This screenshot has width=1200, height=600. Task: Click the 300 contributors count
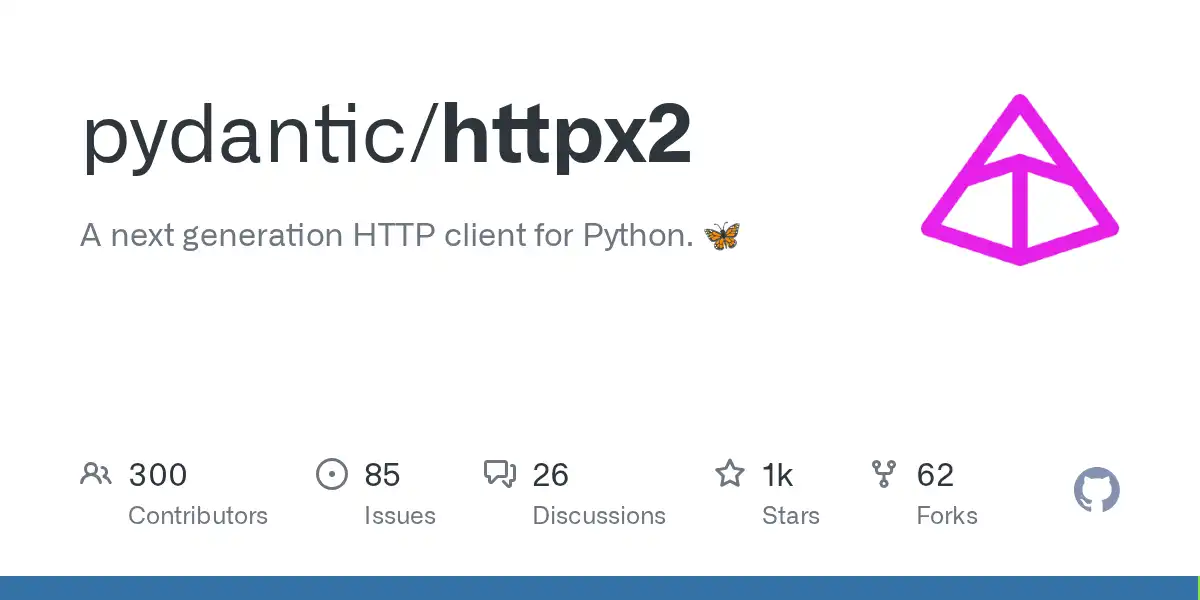click(158, 474)
